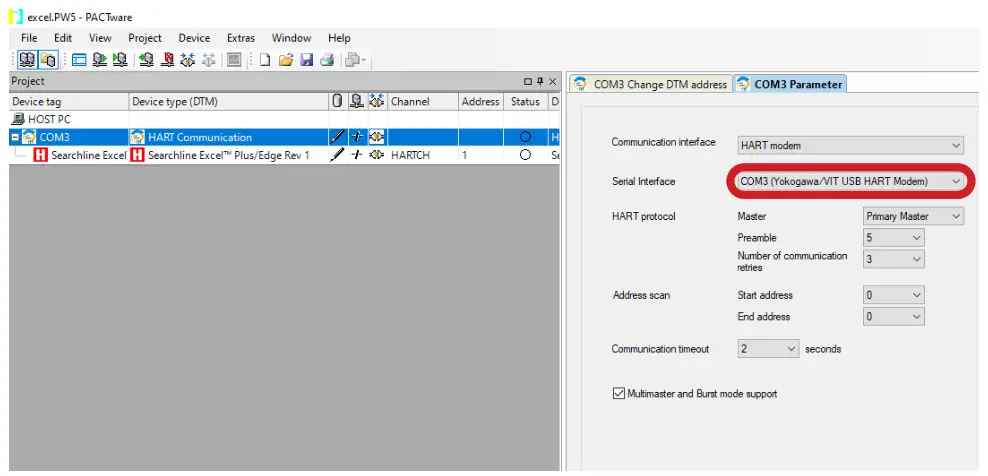Click the Add device toolbar icon
The image size is (988, 476).
(x=146, y=60)
